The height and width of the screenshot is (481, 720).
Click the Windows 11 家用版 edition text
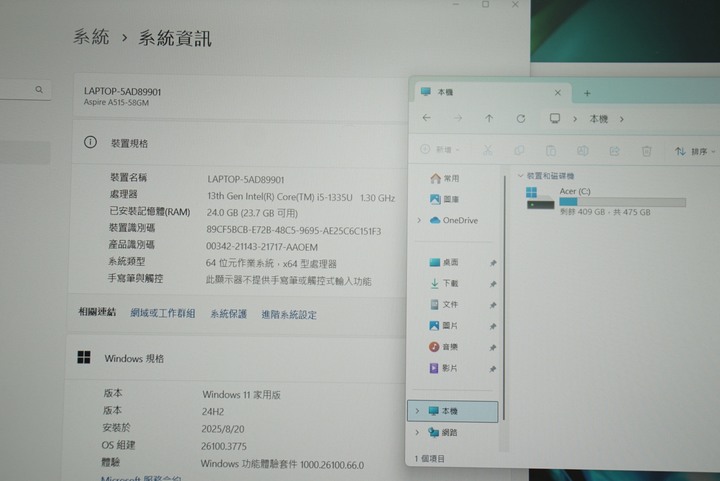click(242, 394)
